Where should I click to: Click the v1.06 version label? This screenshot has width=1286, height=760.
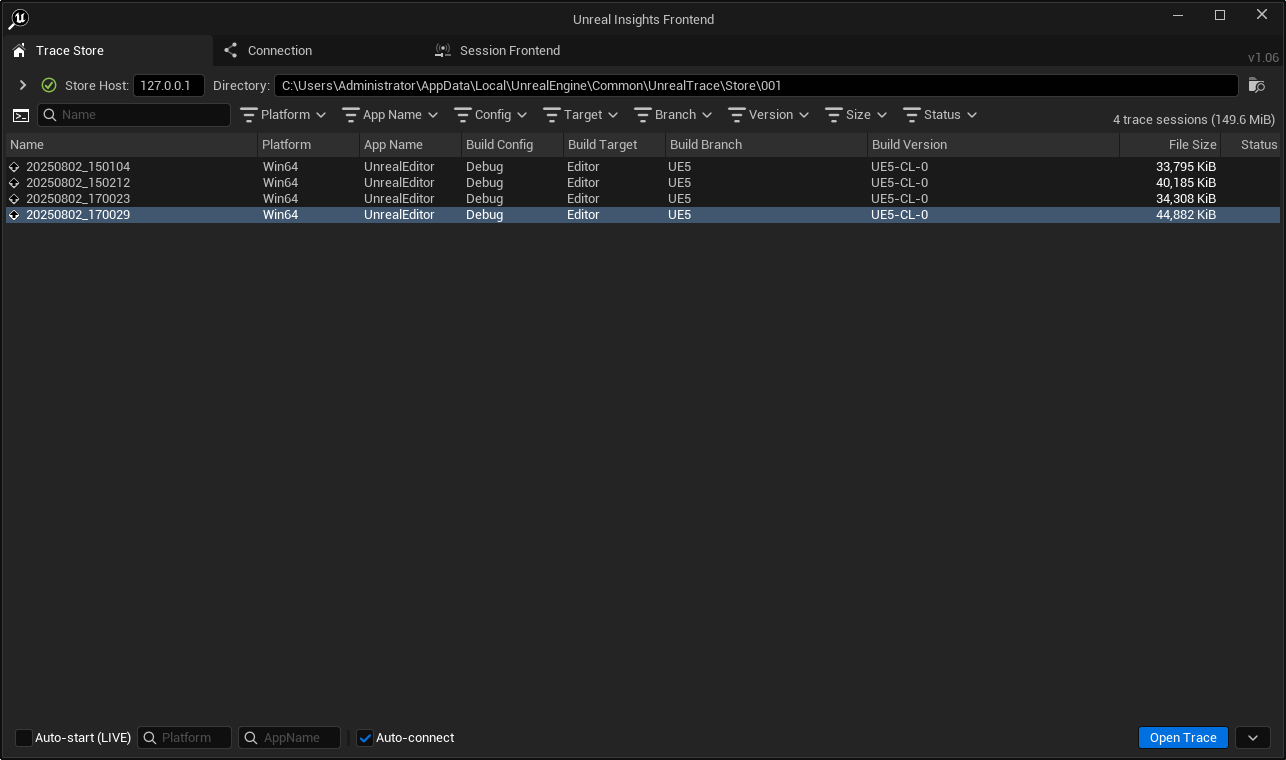(1263, 58)
